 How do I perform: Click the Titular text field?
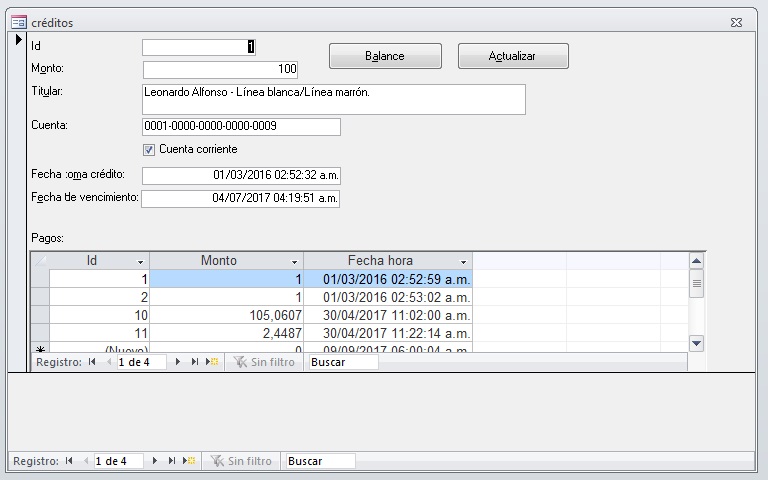334,99
